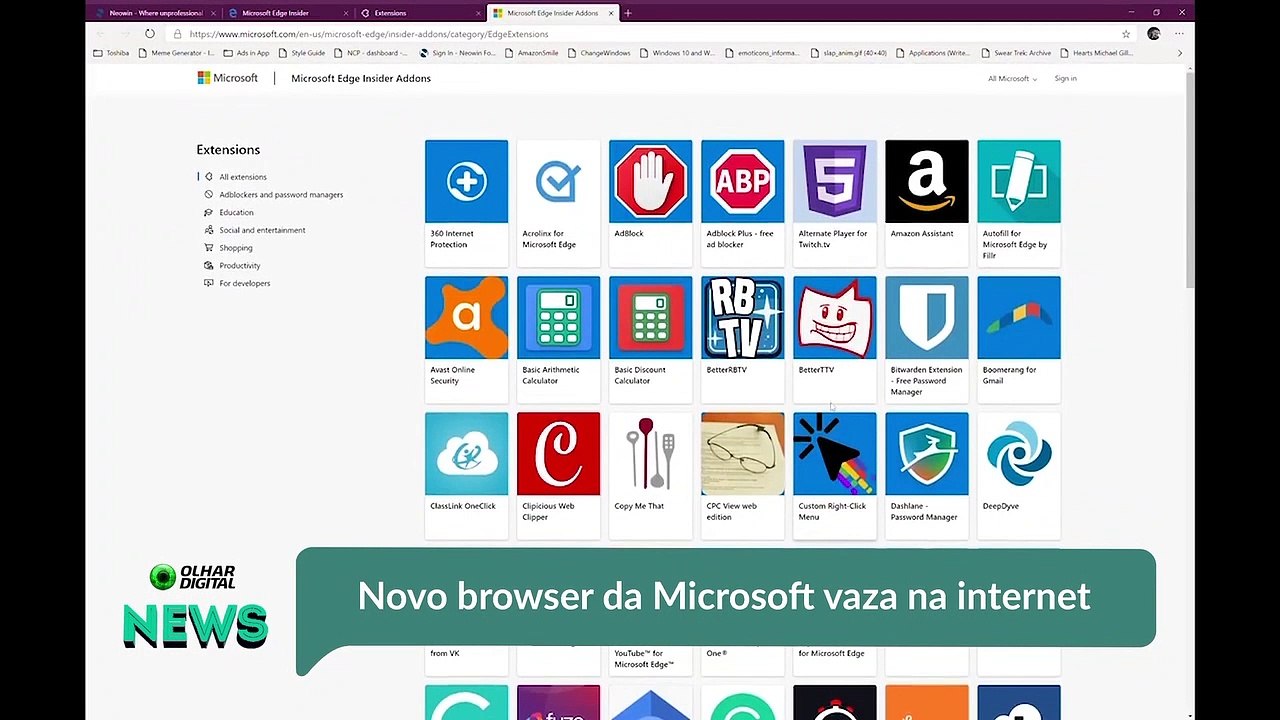This screenshot has width=1280, height=720.
Task: Open the BetterRBTV extension icon
Action: [742, 317]
